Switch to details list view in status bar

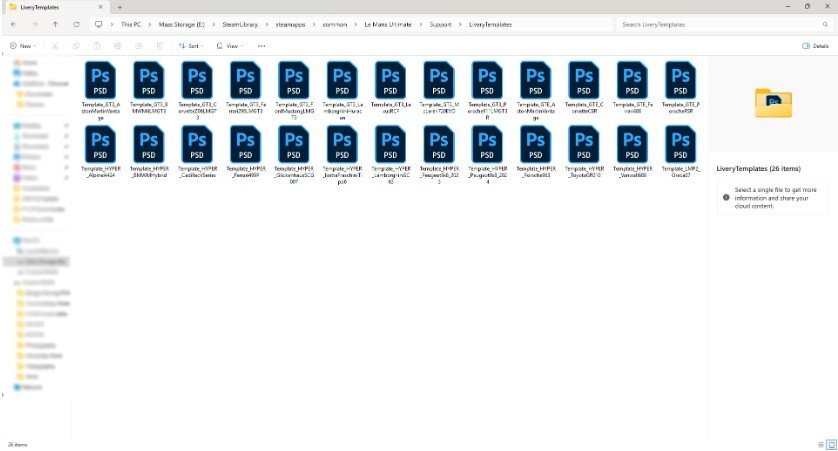point(820,444)
